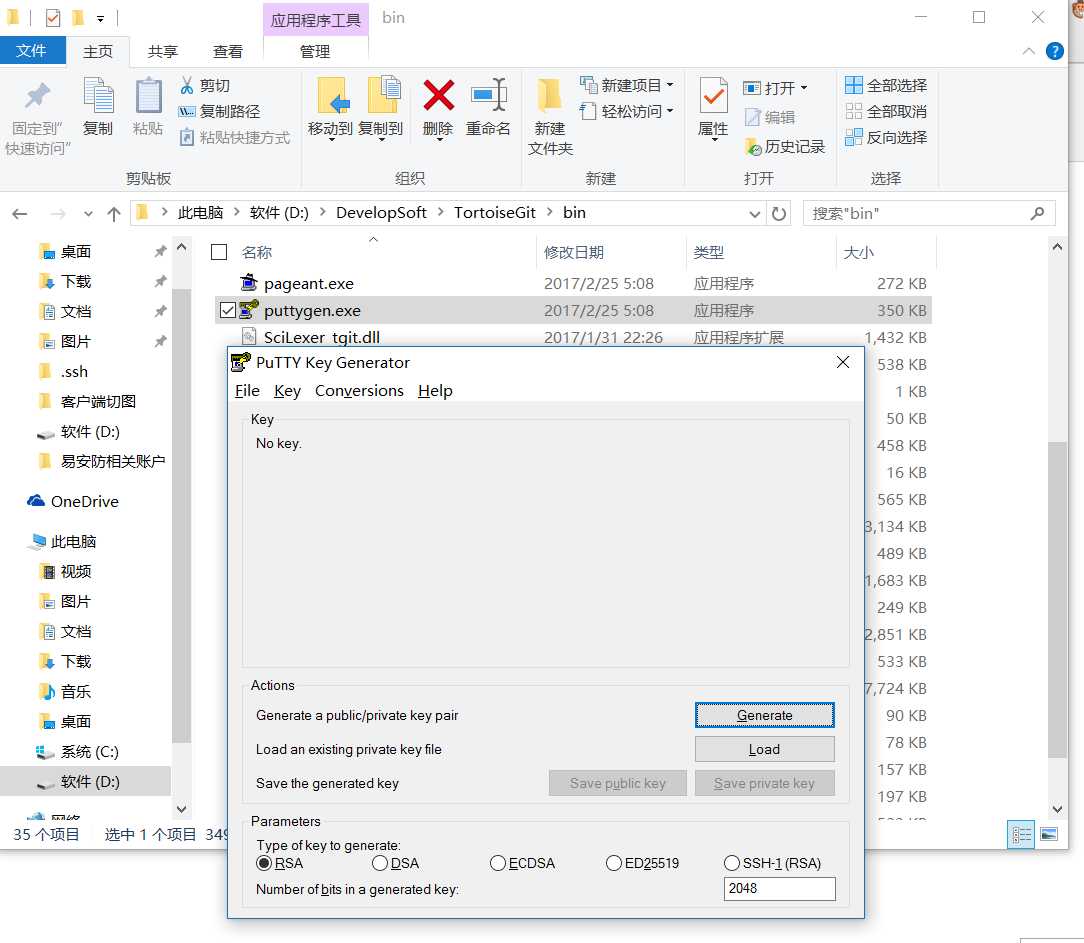Select the RSA key type

[x=263, y=863]
